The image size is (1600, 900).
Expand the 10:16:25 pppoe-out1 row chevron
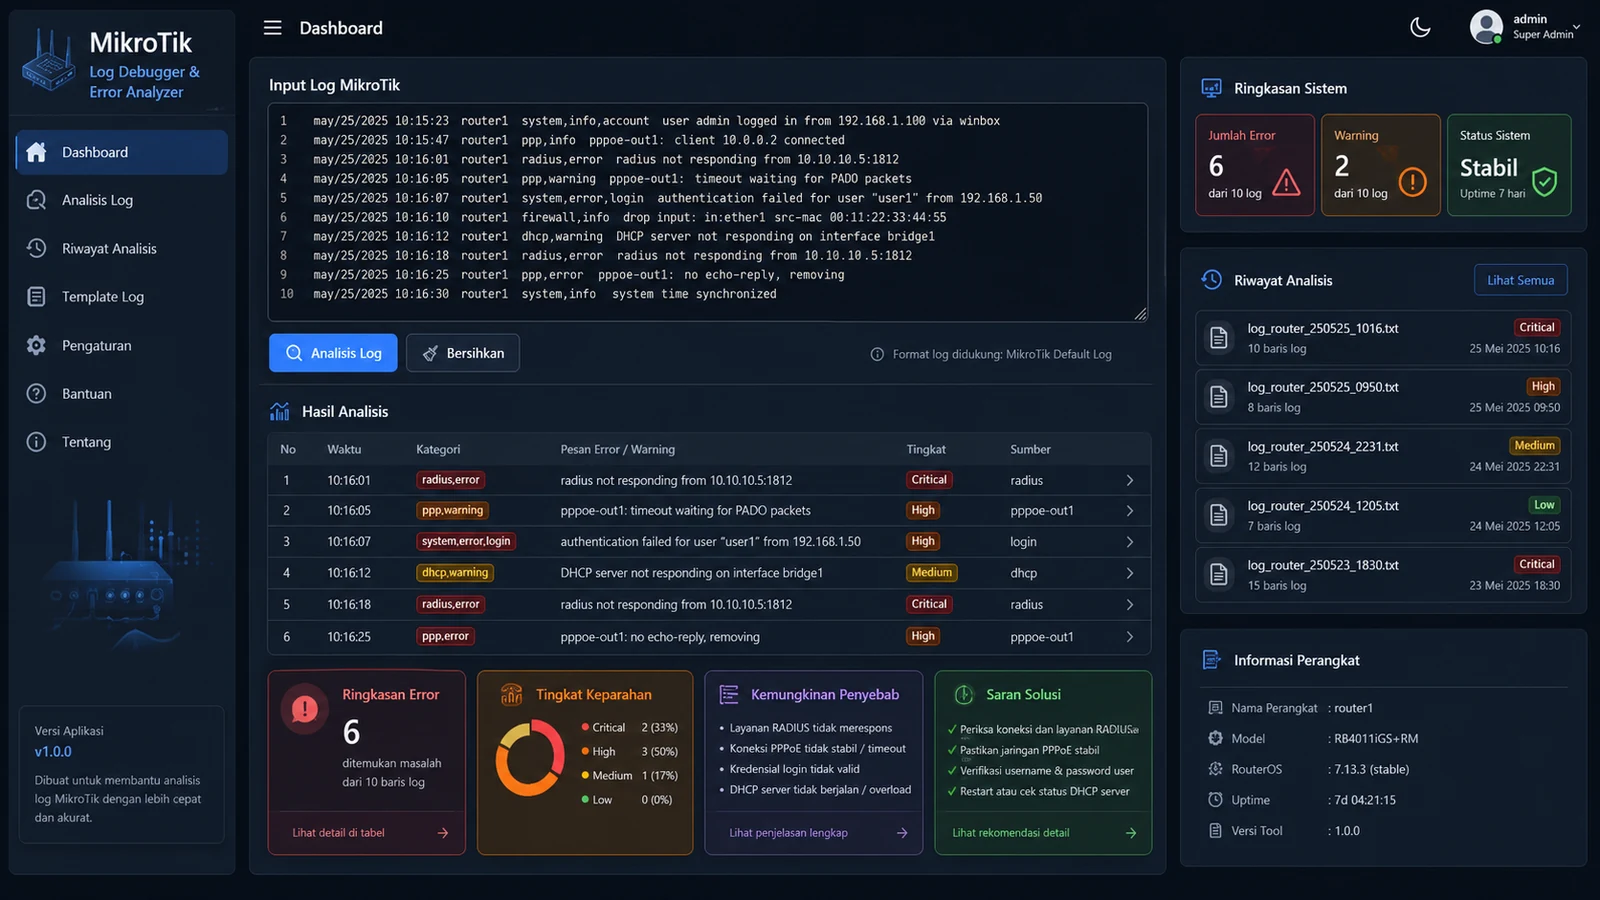(x=1130, y=637)
